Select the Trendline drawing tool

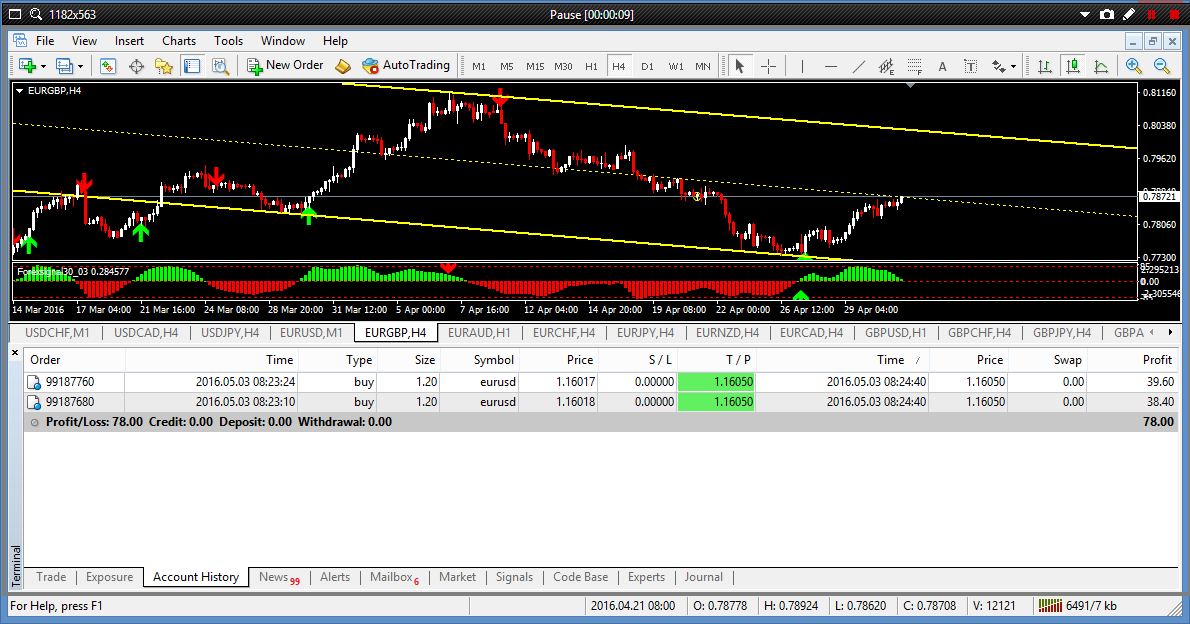[858, 66]
